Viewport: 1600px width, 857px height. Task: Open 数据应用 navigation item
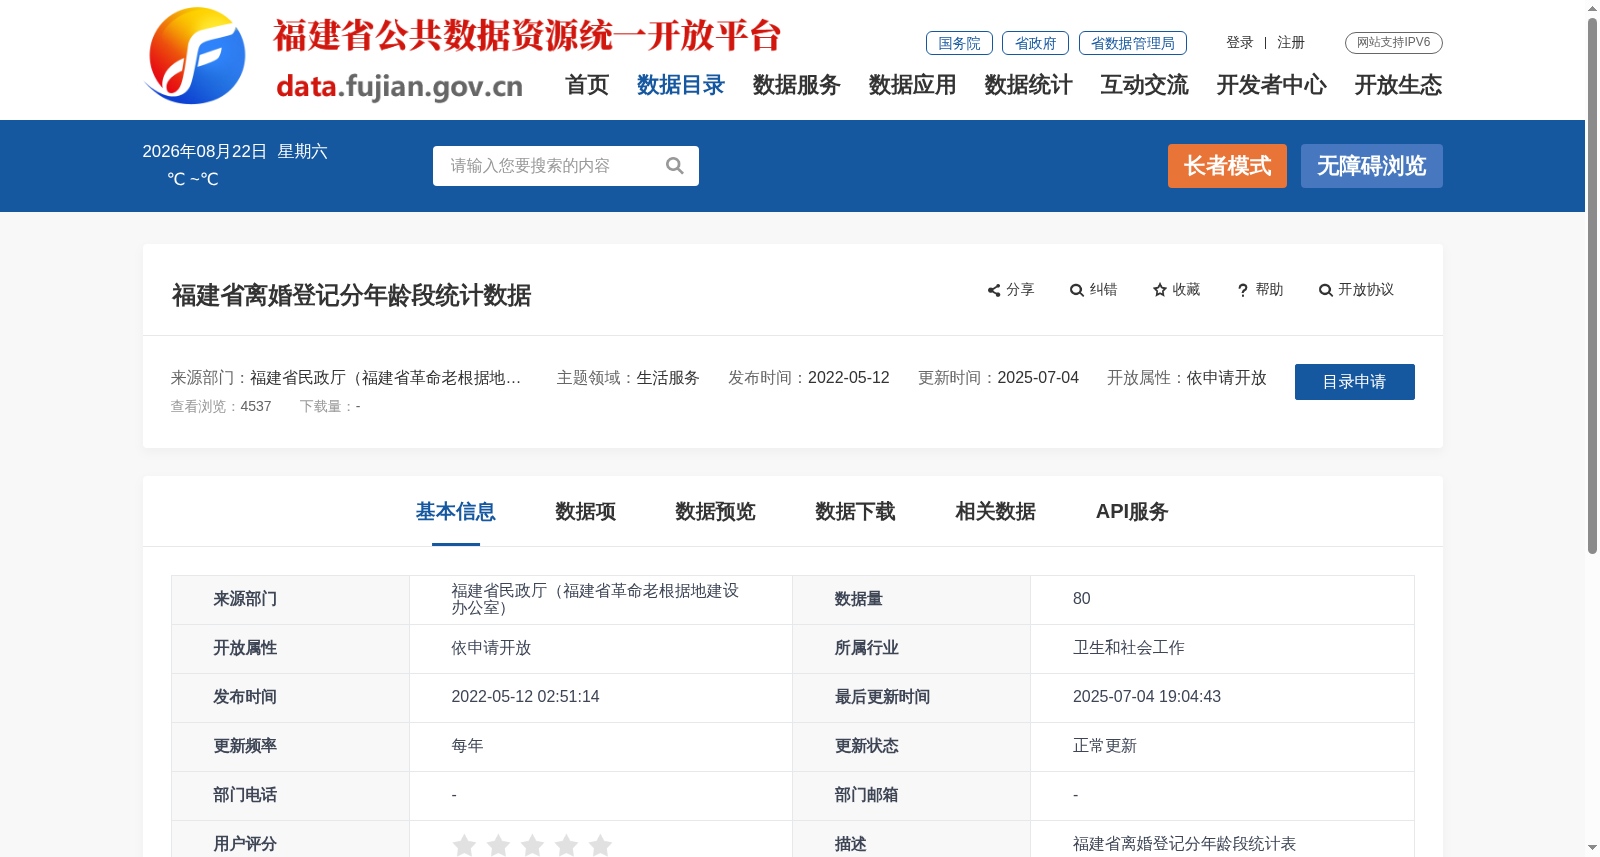click(x=913, y=85)
